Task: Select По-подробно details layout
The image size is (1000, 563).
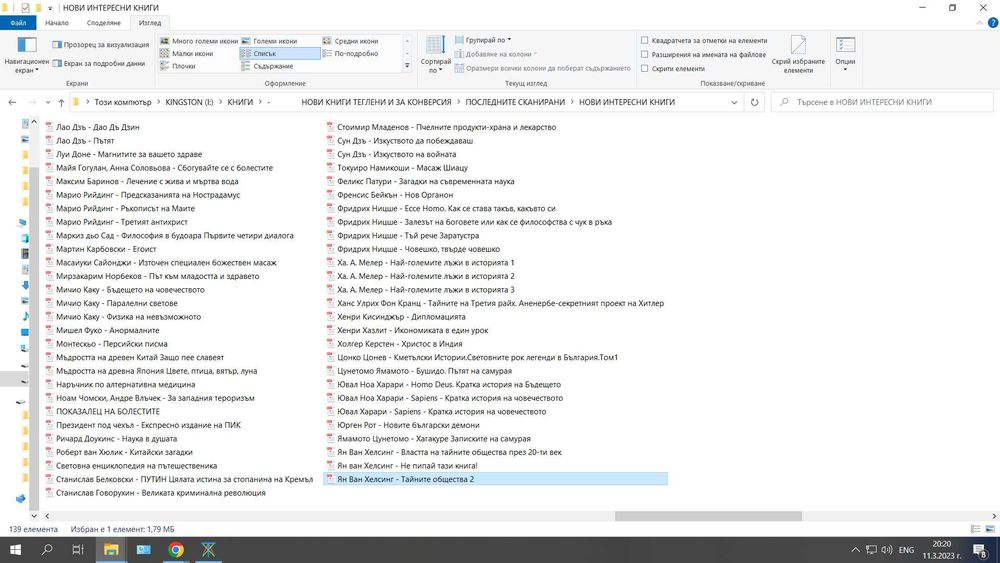Action: (351, 54)
